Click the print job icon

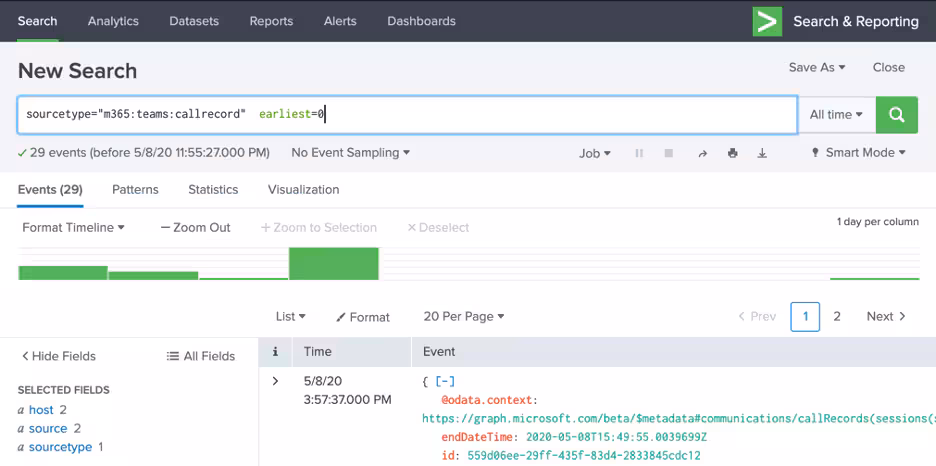(x=732, y=153)
